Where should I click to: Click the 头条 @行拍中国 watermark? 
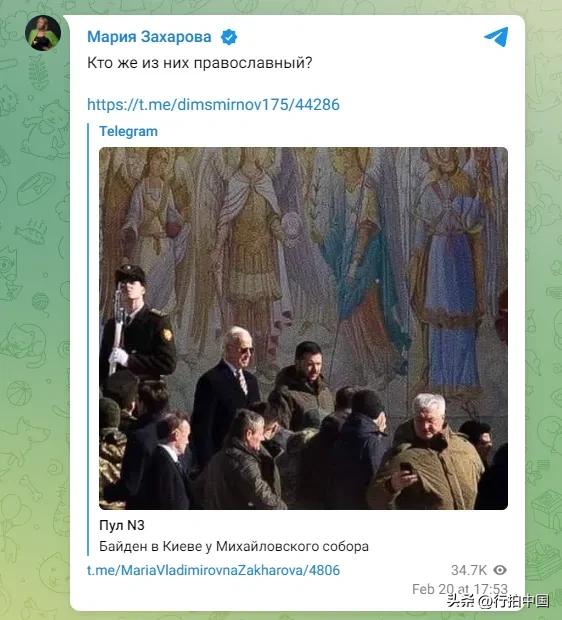499,601
